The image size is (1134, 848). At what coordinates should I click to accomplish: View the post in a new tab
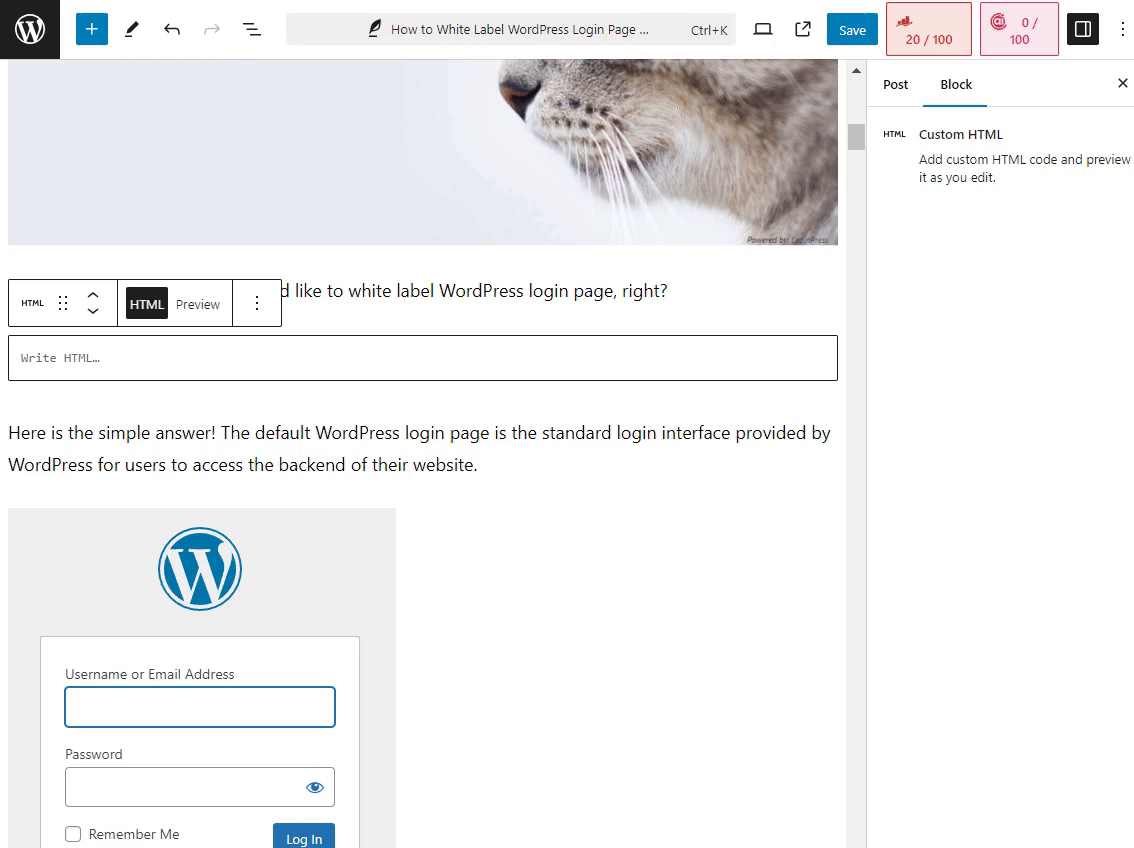(x=803, y=29)
